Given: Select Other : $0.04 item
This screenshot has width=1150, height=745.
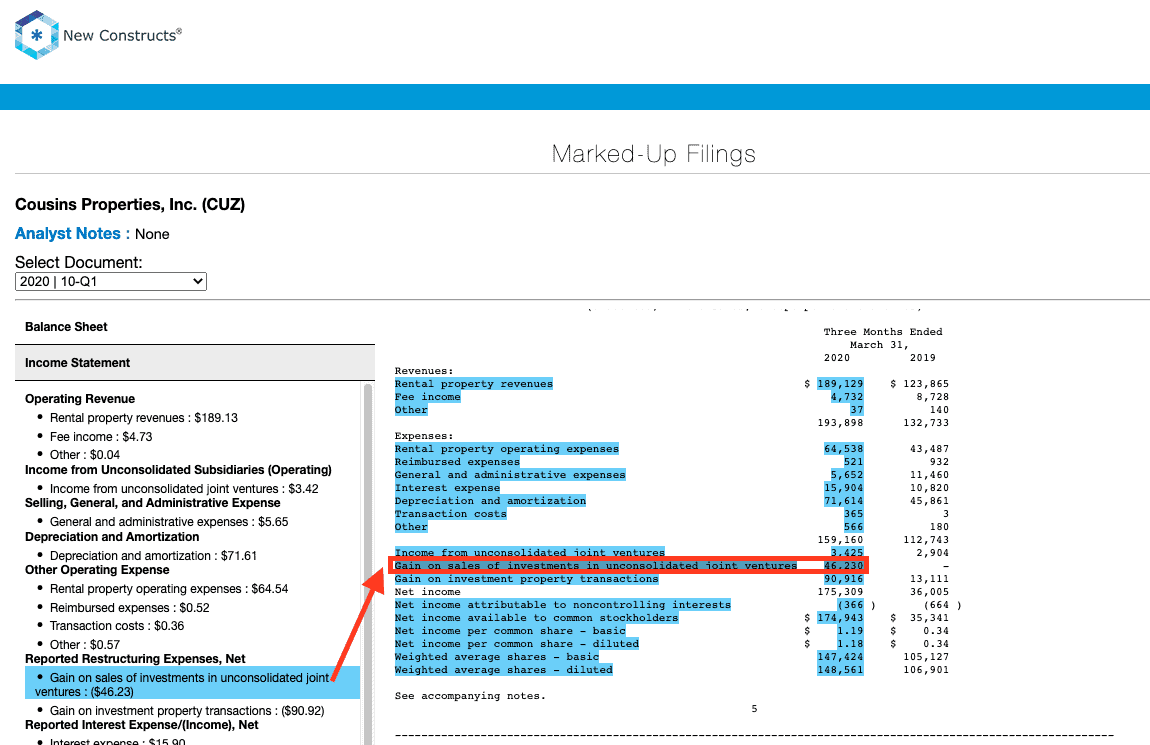Looking at the screenshot, I should [x=85, y=455].
